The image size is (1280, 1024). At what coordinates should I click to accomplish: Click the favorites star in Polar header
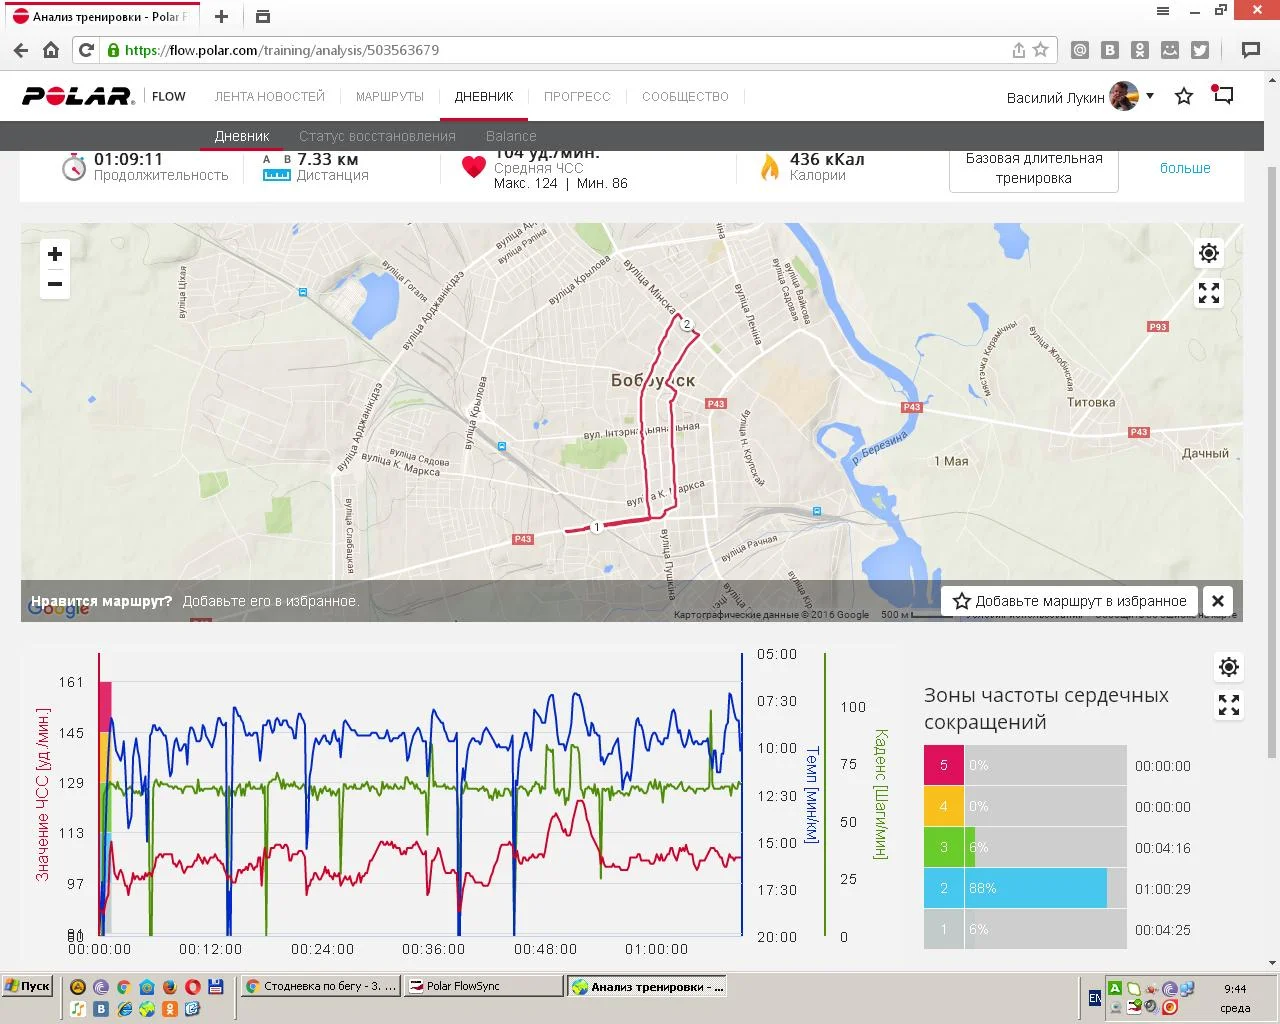(1184, 96)
